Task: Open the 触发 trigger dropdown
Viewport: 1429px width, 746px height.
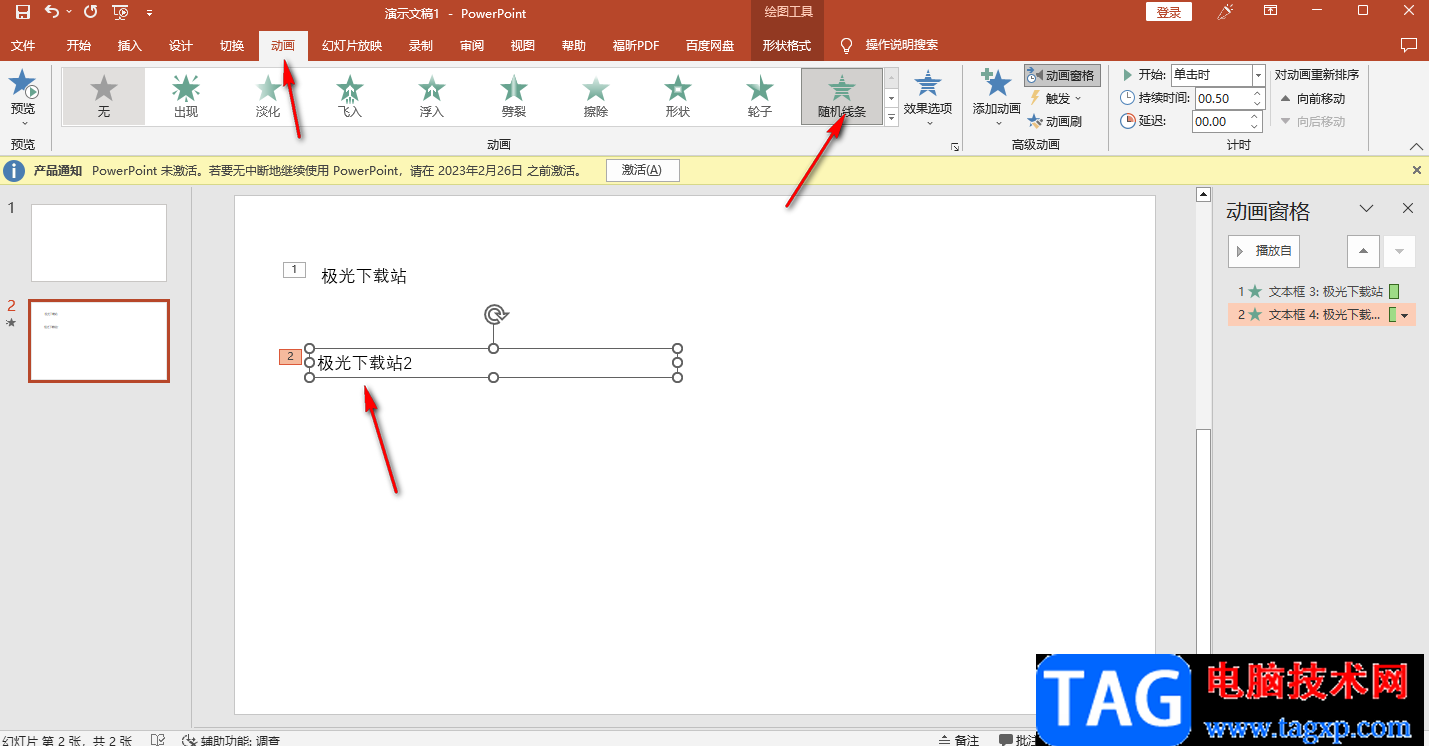Action: pyautogui.click(x=1056, y=98)
